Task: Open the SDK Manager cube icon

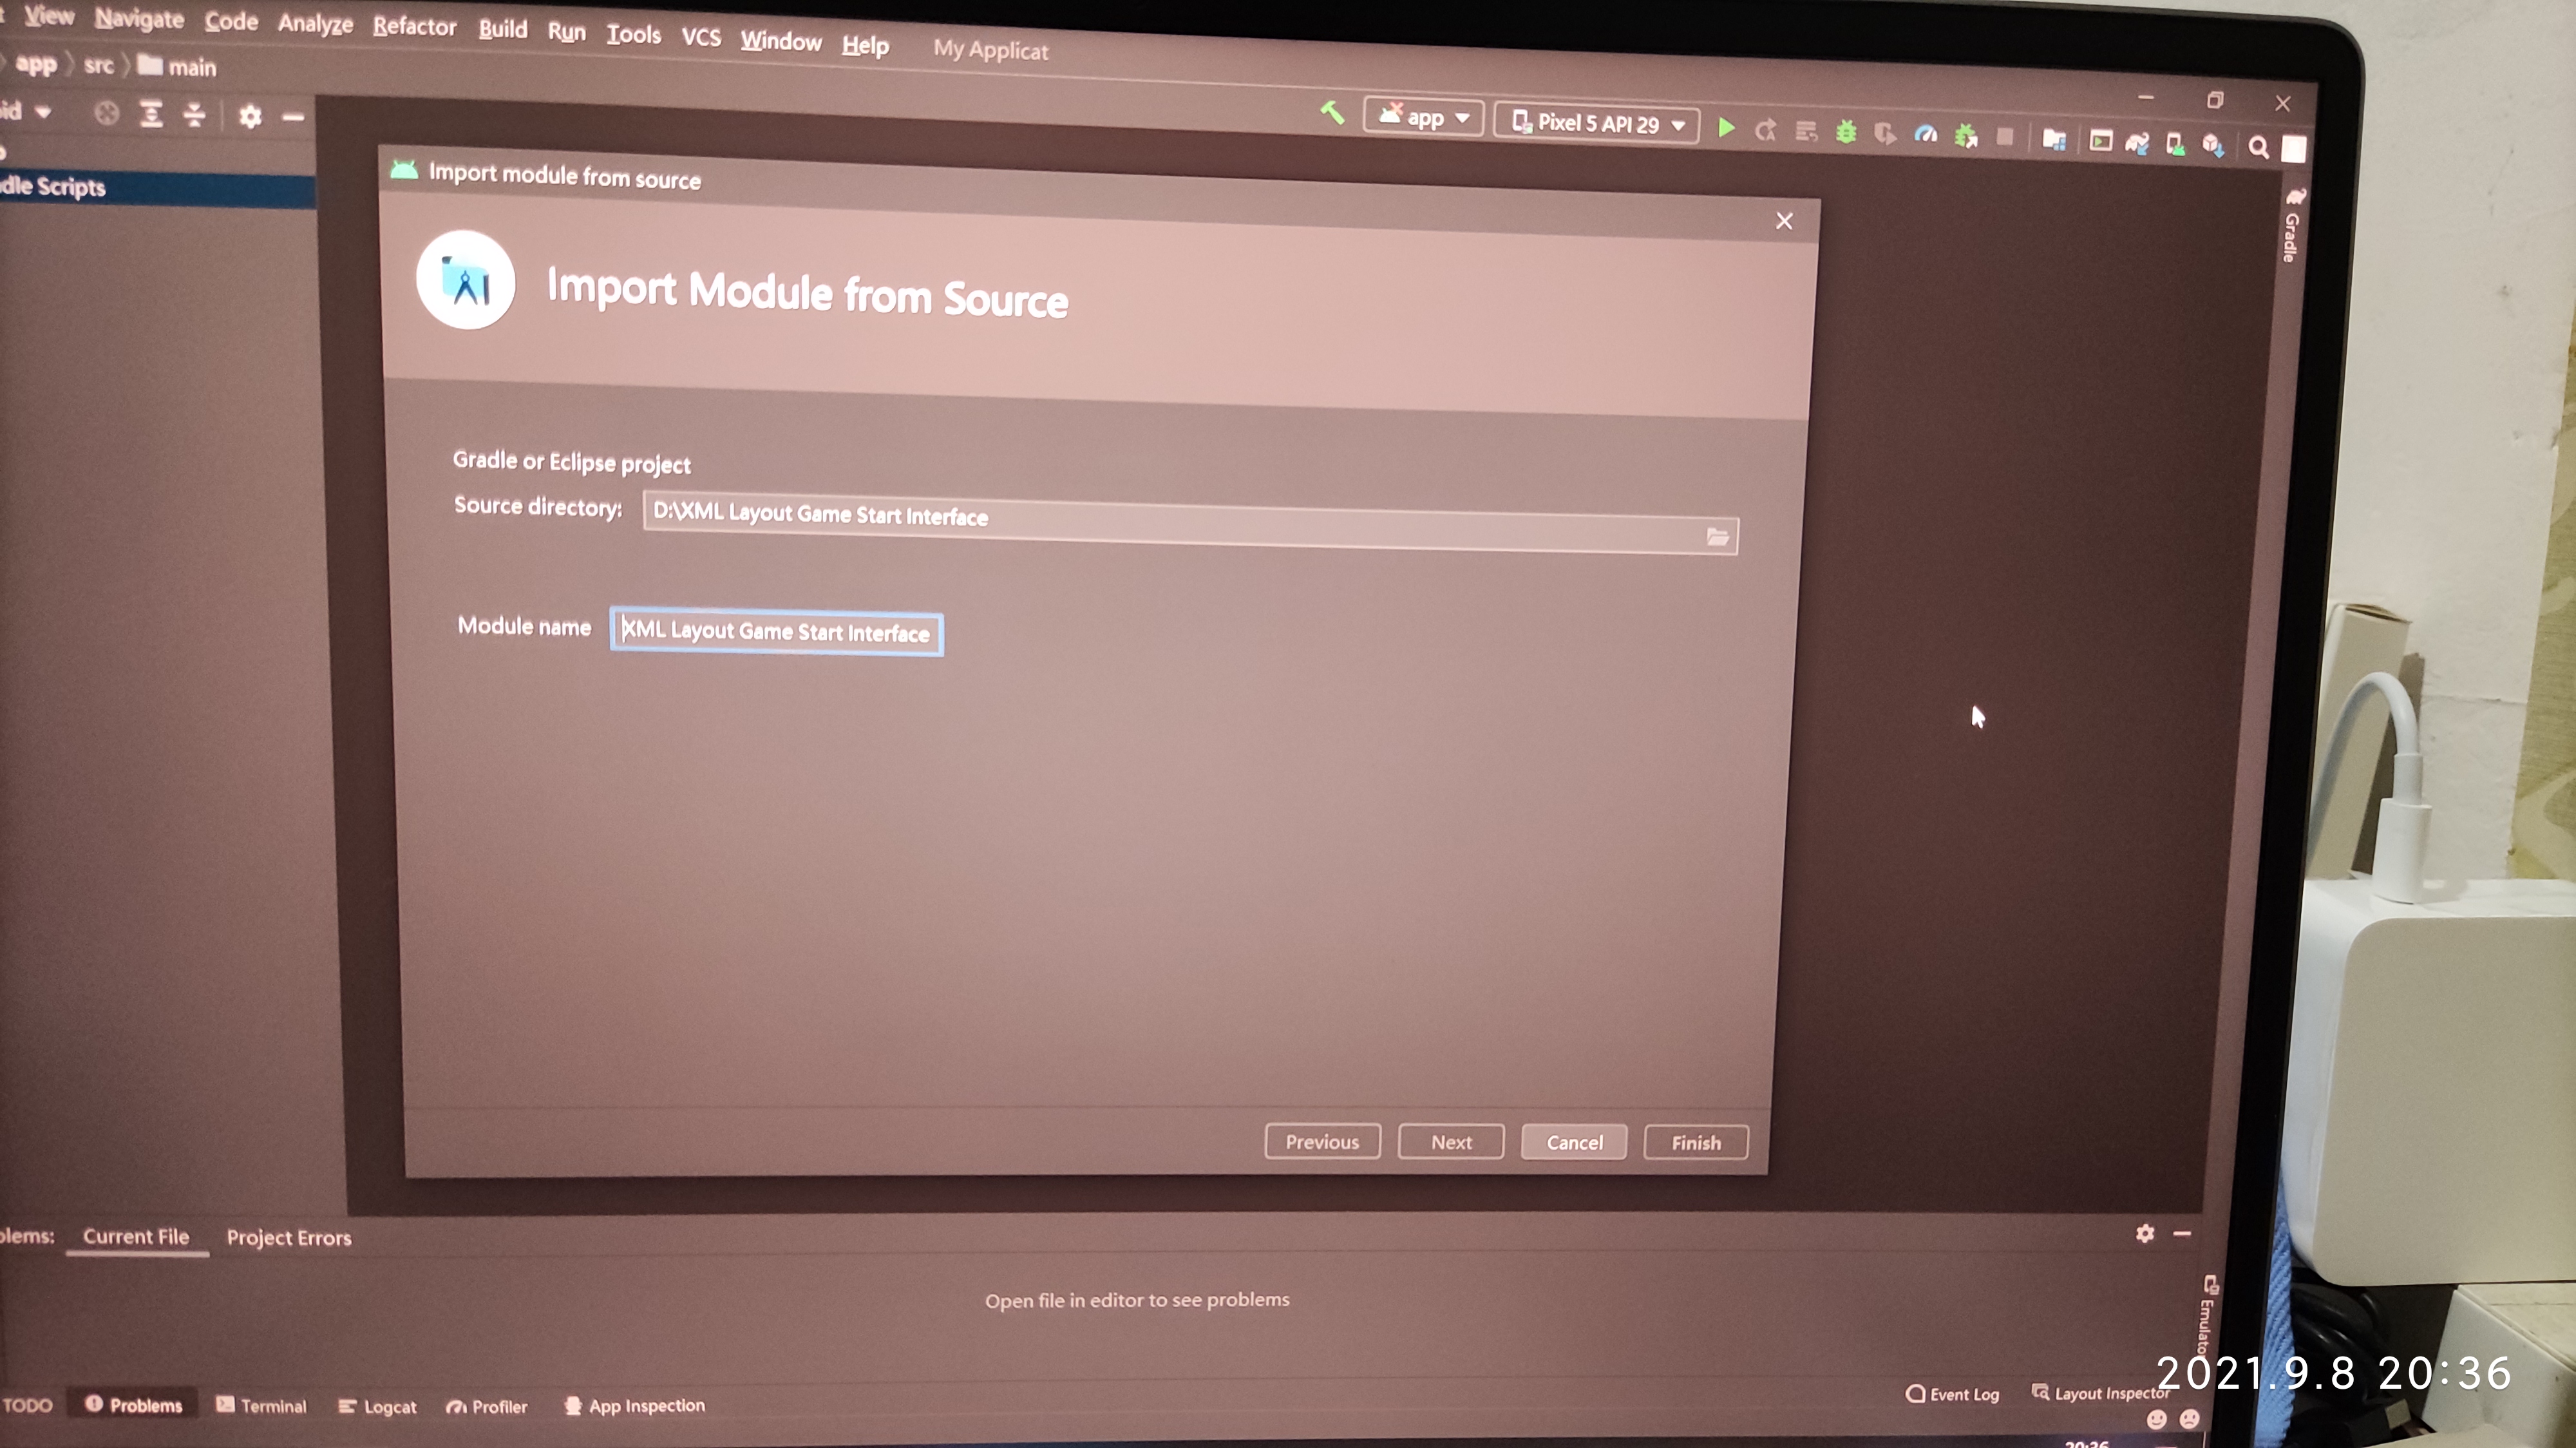Action: [x=2213, y=146]
